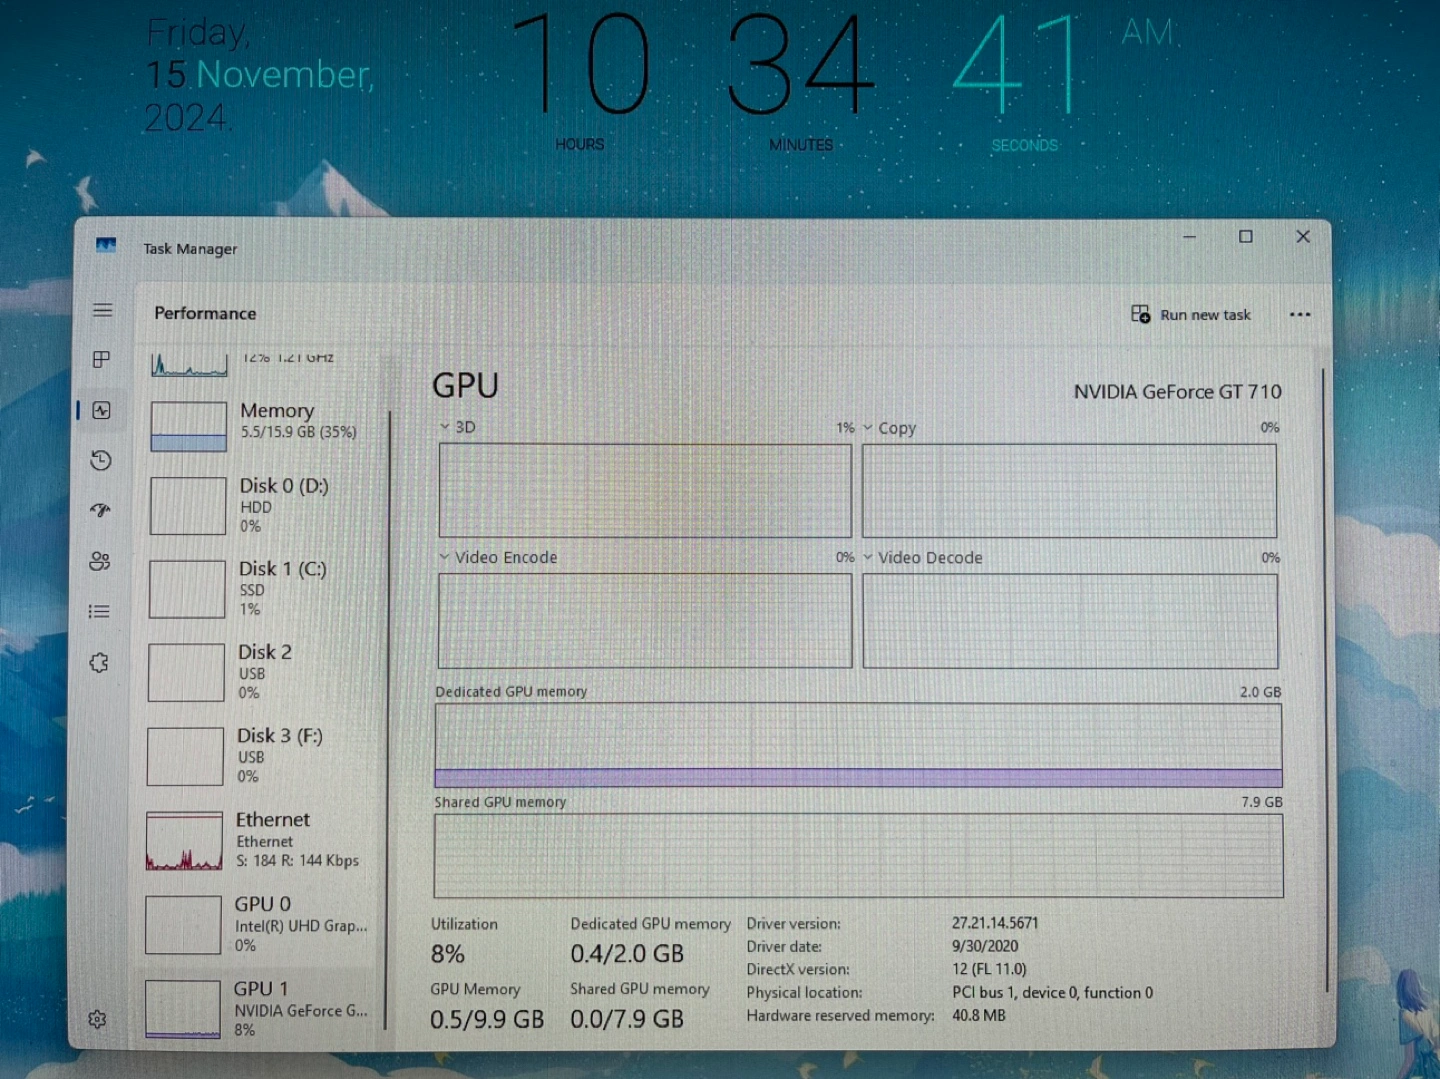Open the Services page icon
This screenshot has height=1079, width=1440.
(x=98, y=662)
